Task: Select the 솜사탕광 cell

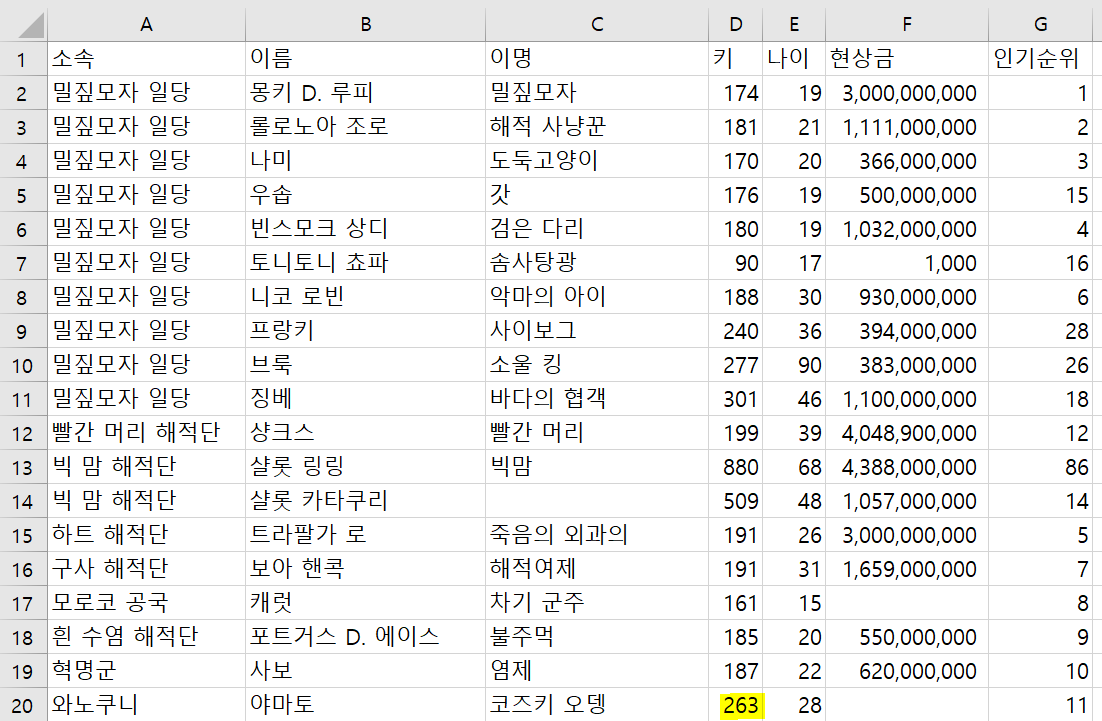Action: 597,263
